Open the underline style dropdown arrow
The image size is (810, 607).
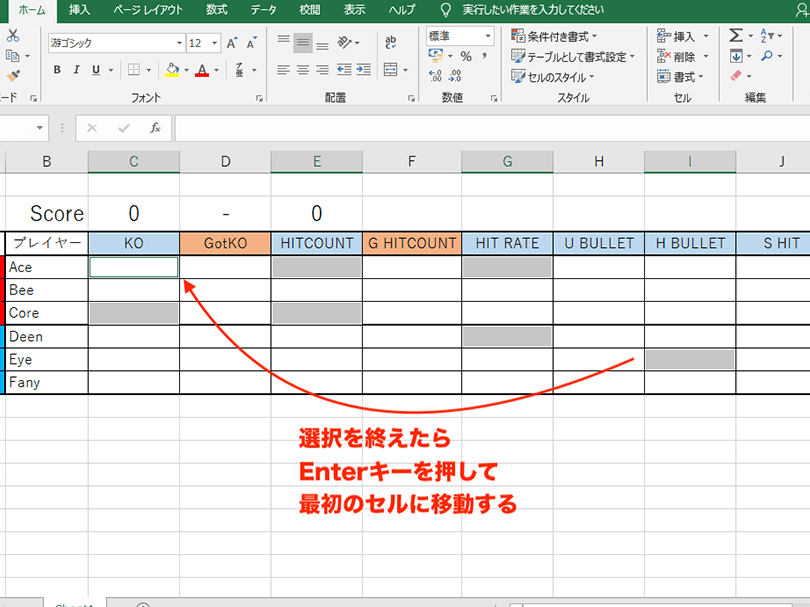click(x=111, y=70)
